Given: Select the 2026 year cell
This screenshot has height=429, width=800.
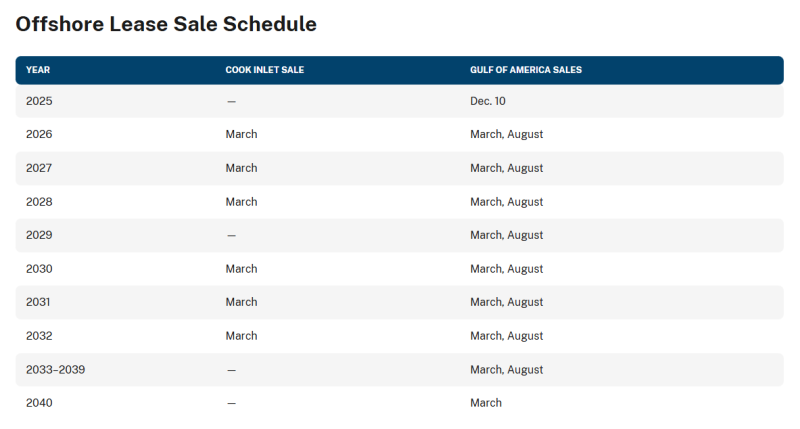Looking at the screenshot, I should (x=39, y=134).
